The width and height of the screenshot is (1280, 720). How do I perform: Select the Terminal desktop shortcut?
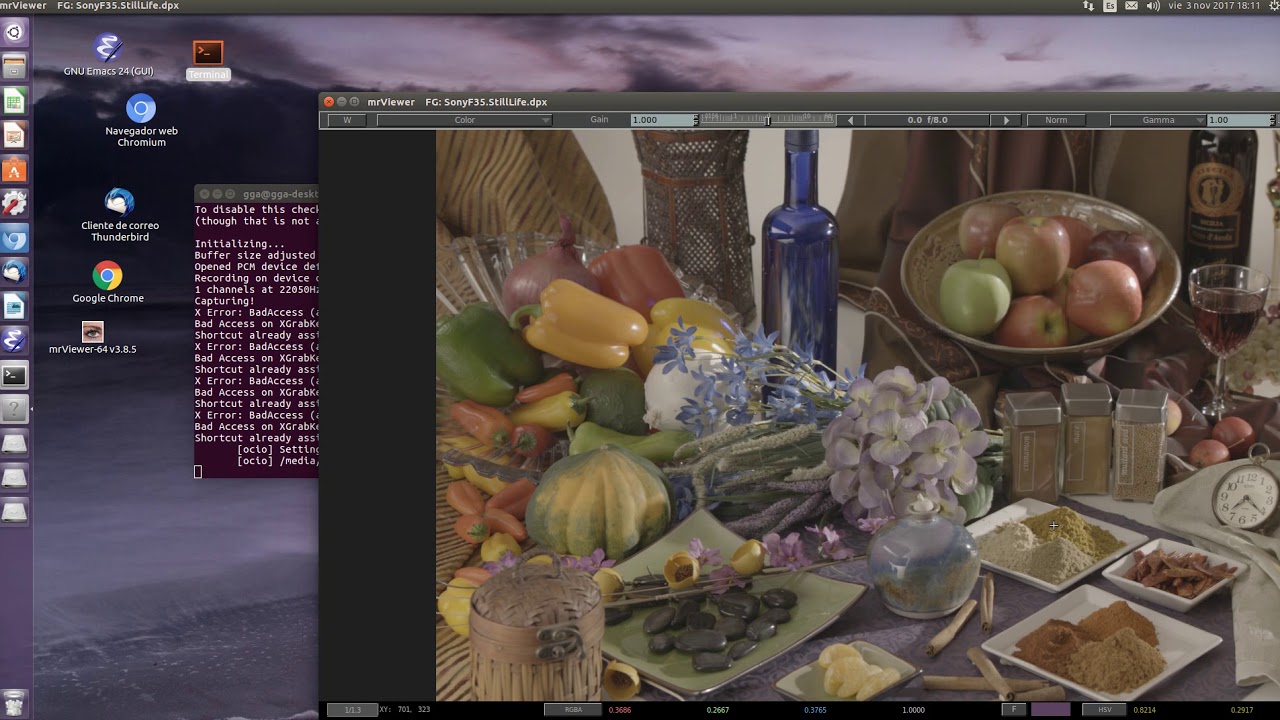pyautogui.click(x=208, y=60)
